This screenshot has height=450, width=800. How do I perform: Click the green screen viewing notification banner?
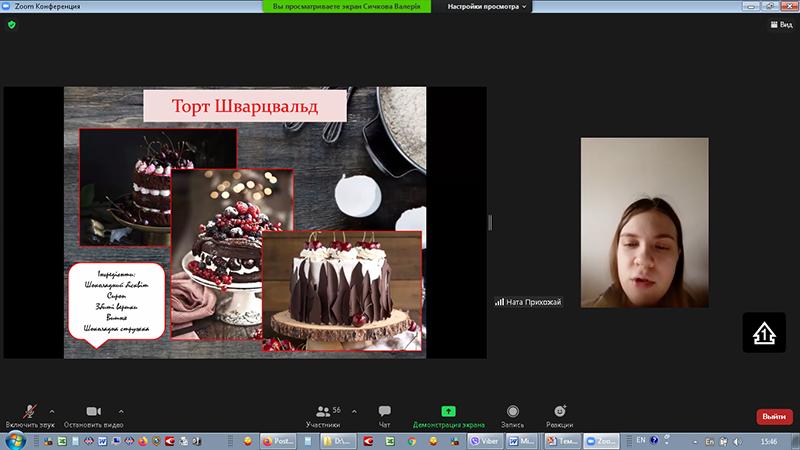coord(351,6)
